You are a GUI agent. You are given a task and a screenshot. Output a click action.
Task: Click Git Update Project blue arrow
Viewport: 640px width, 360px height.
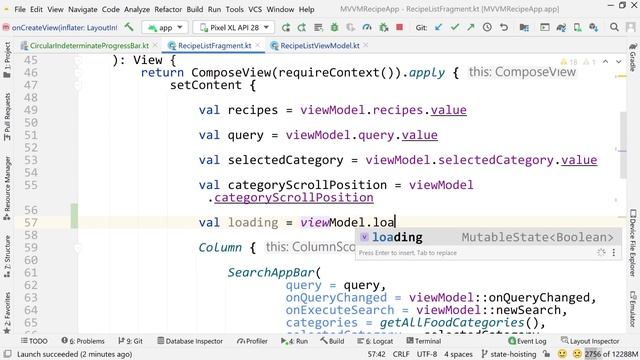438,27
